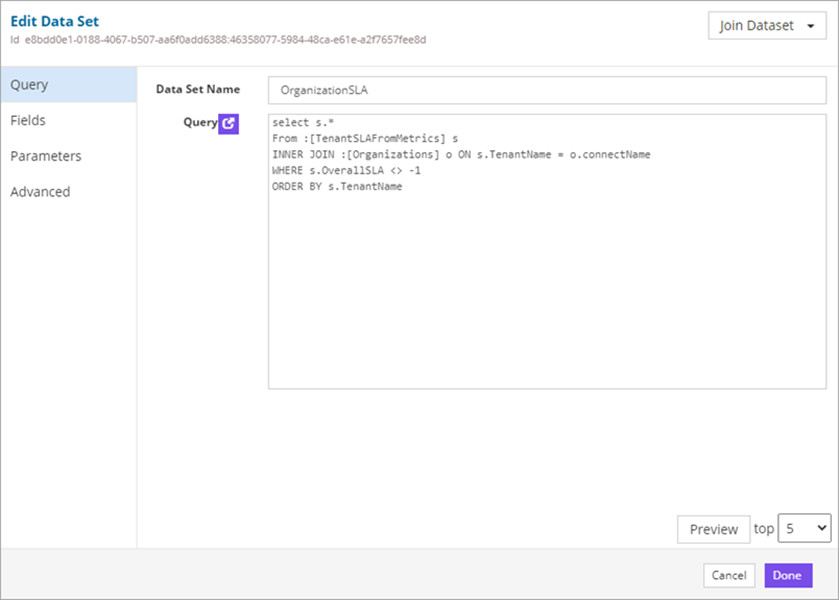
Task: Select the Advanced section
Action: pos(40,191)
